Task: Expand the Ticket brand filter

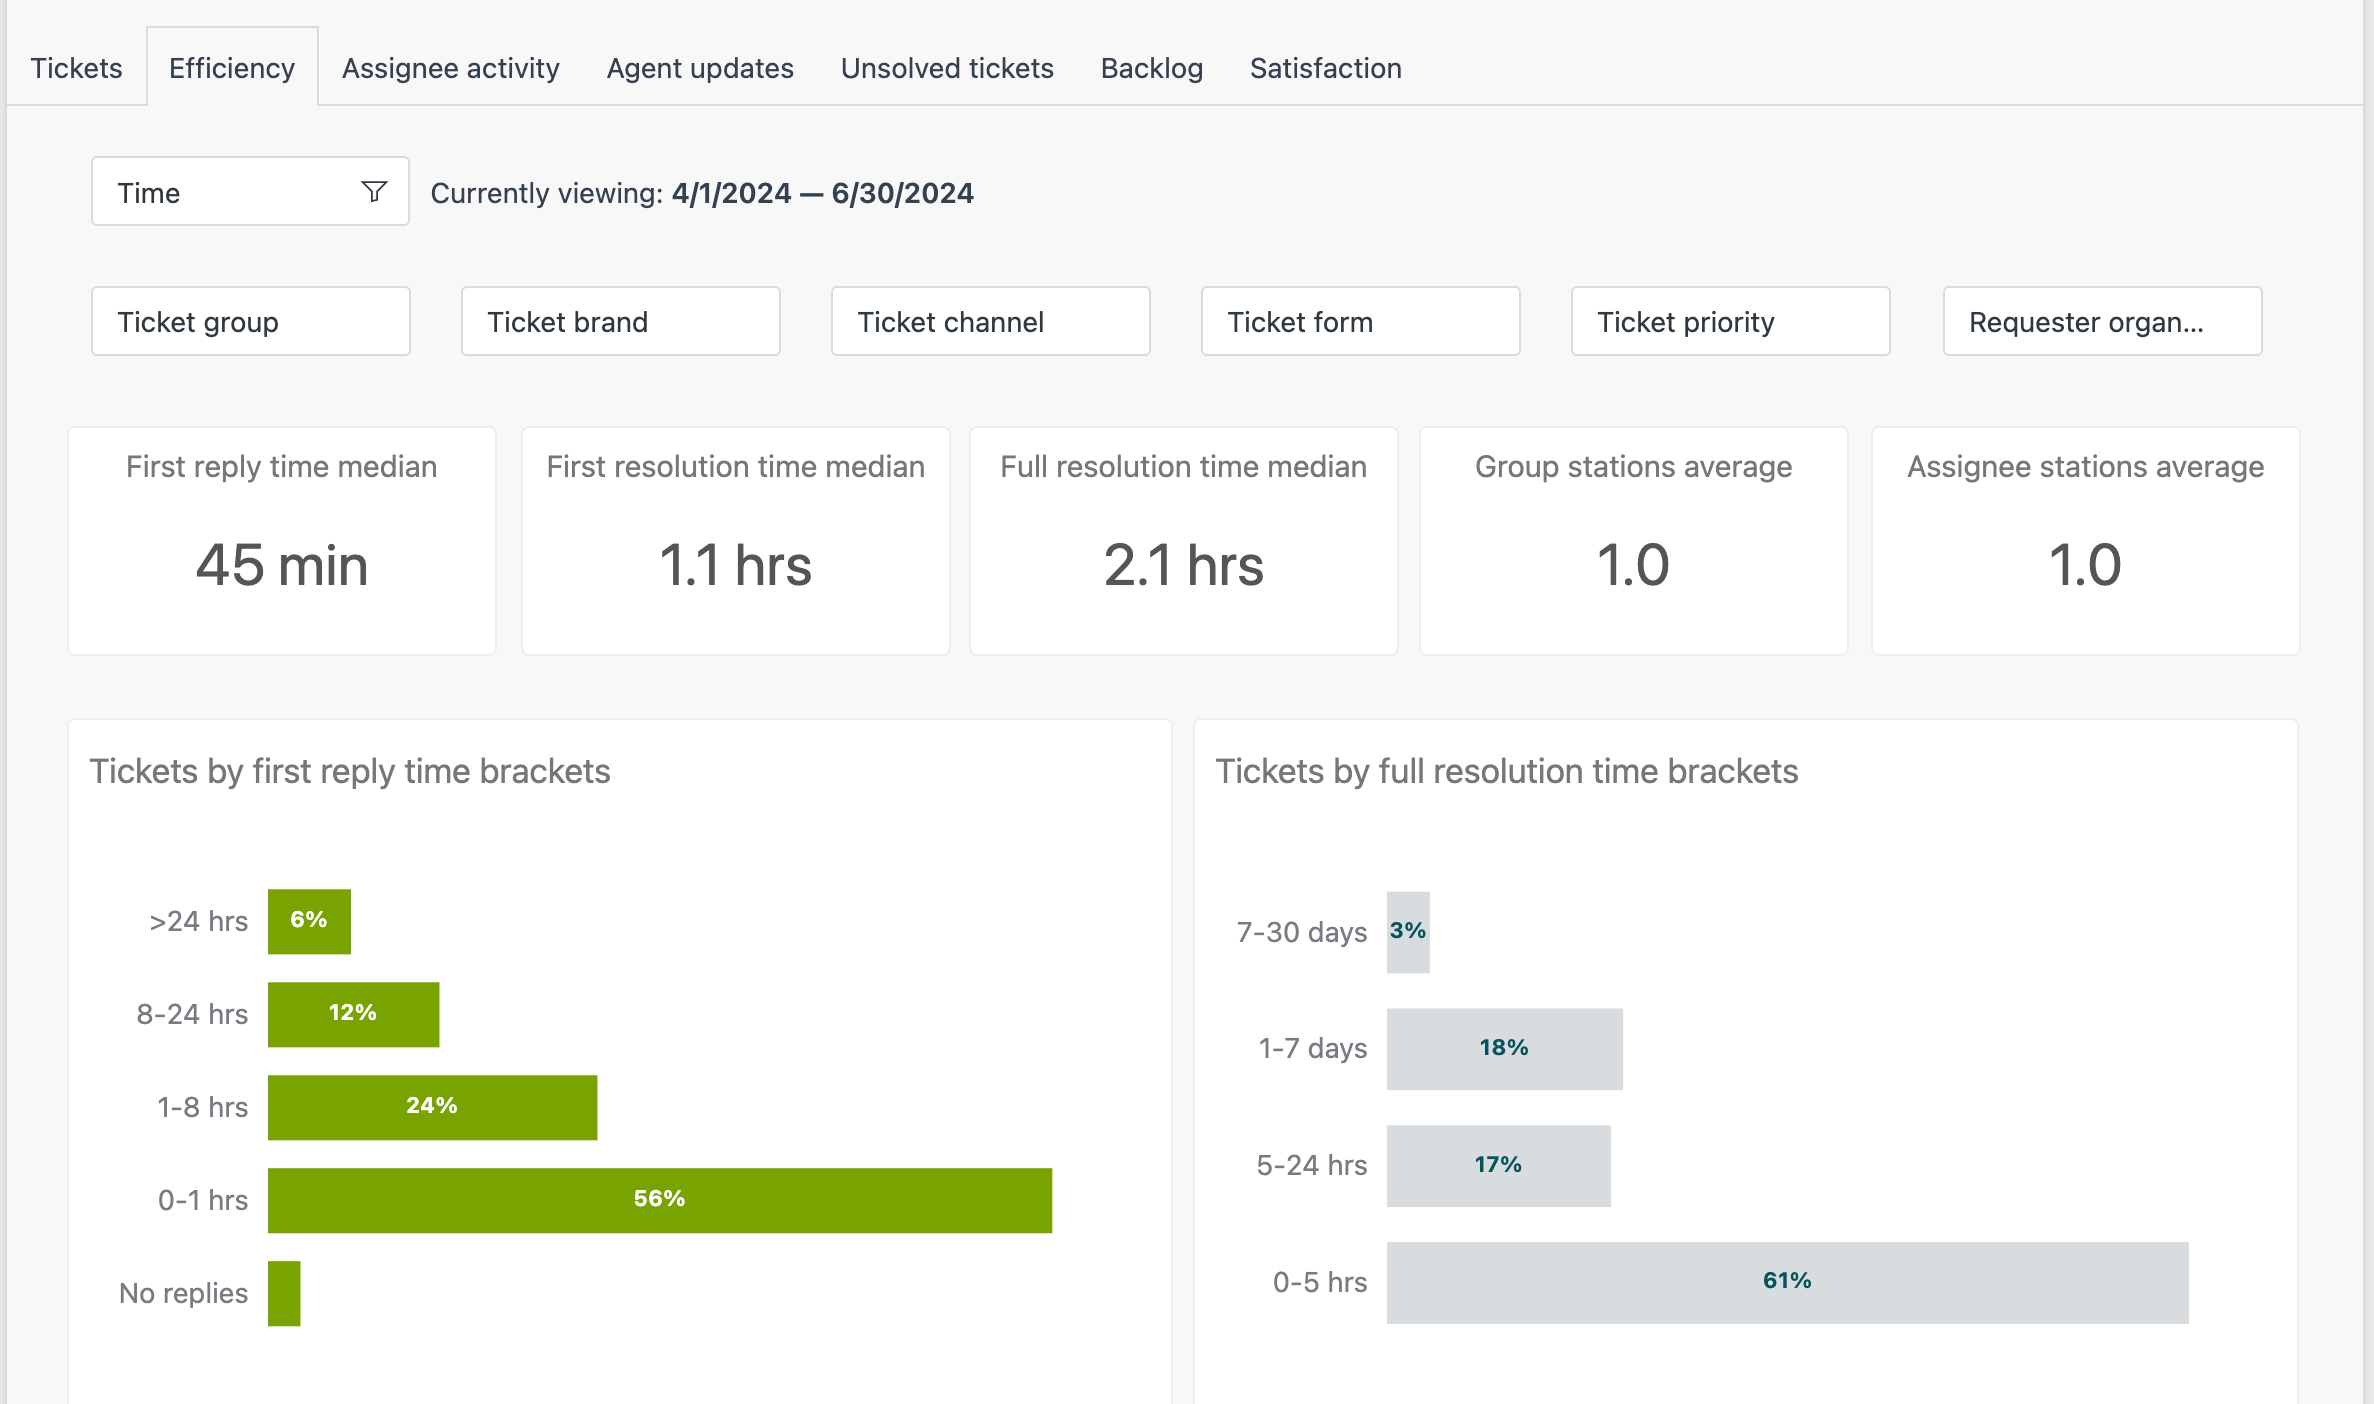Action: (620, 321)
